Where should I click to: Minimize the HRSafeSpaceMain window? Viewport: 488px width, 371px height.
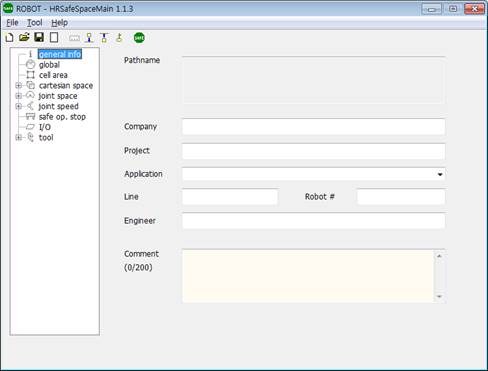point(432,9)
